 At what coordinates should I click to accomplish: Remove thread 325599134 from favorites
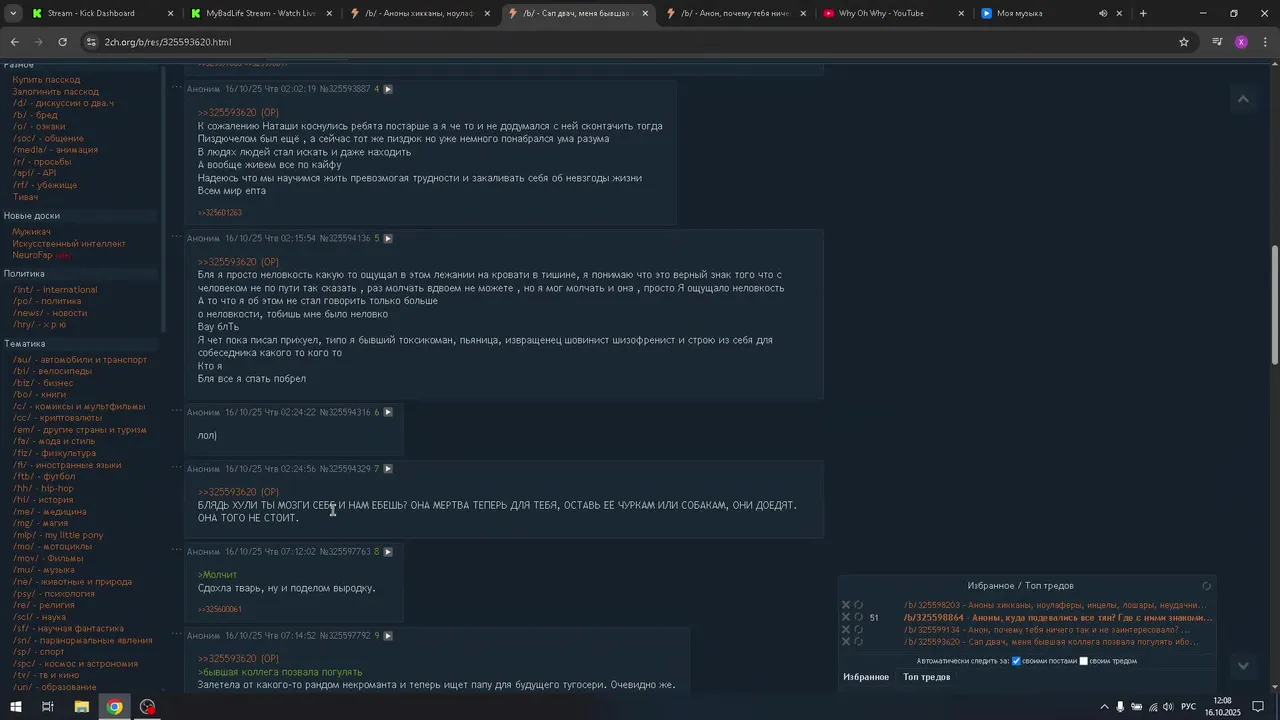pyautogui.click(x=846, y=629)
